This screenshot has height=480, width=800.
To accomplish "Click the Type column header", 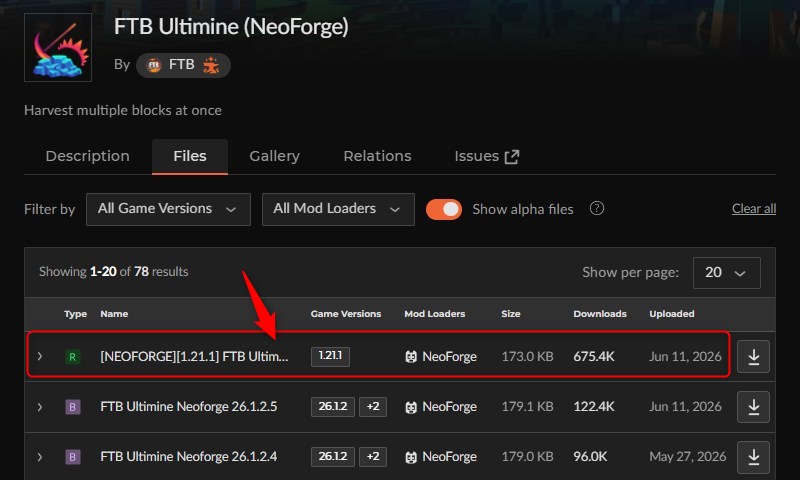I will 76,314.
